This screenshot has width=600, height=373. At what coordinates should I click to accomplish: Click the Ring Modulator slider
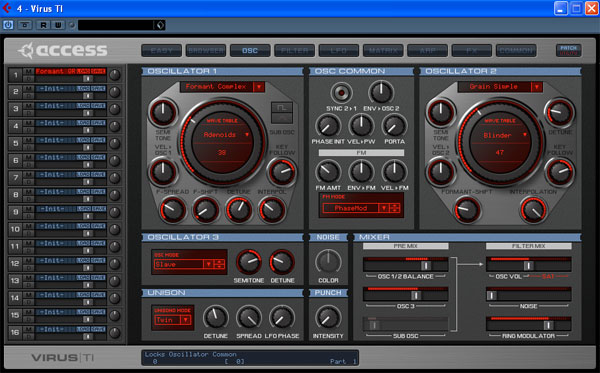pyautogui.click(x=529, y=324)
